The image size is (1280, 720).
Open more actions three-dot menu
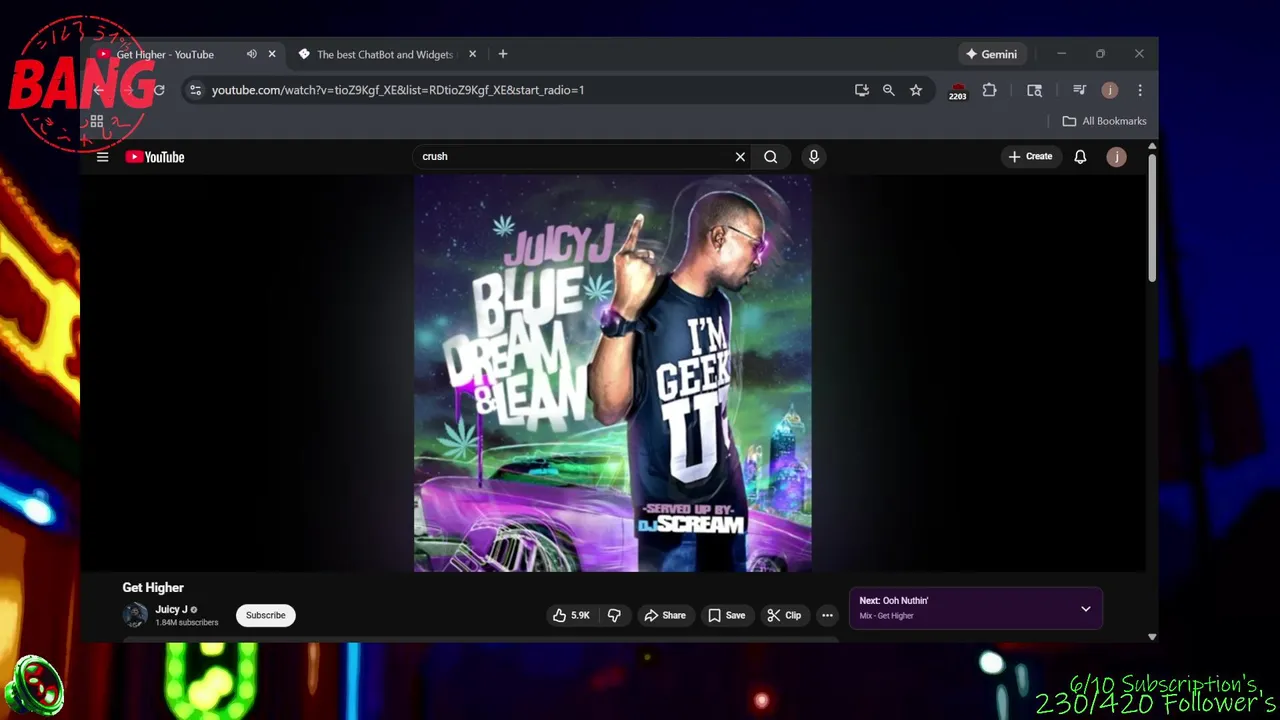[827, 615]
